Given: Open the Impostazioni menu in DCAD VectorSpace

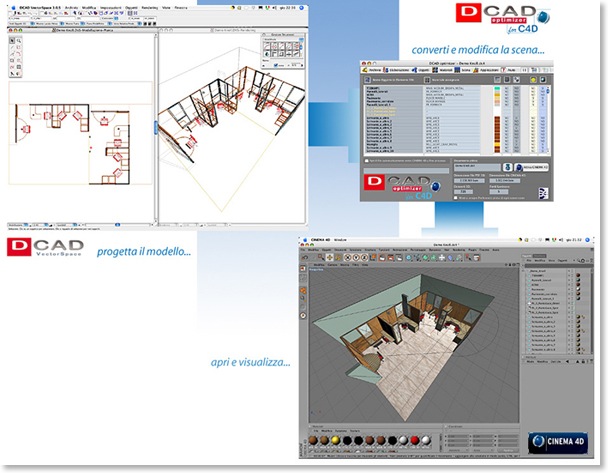Looking at the screenshot, I should click(x=111, y=8).
